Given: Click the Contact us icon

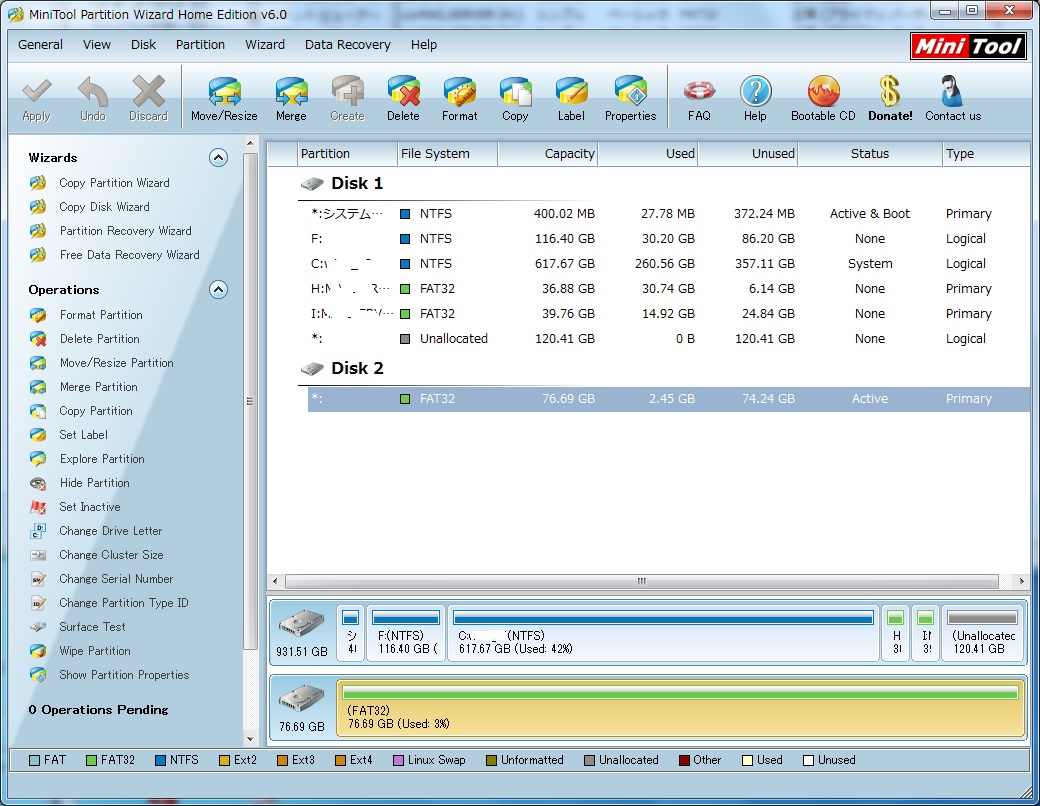Looking at the screenshot, I should click(953, 100).
